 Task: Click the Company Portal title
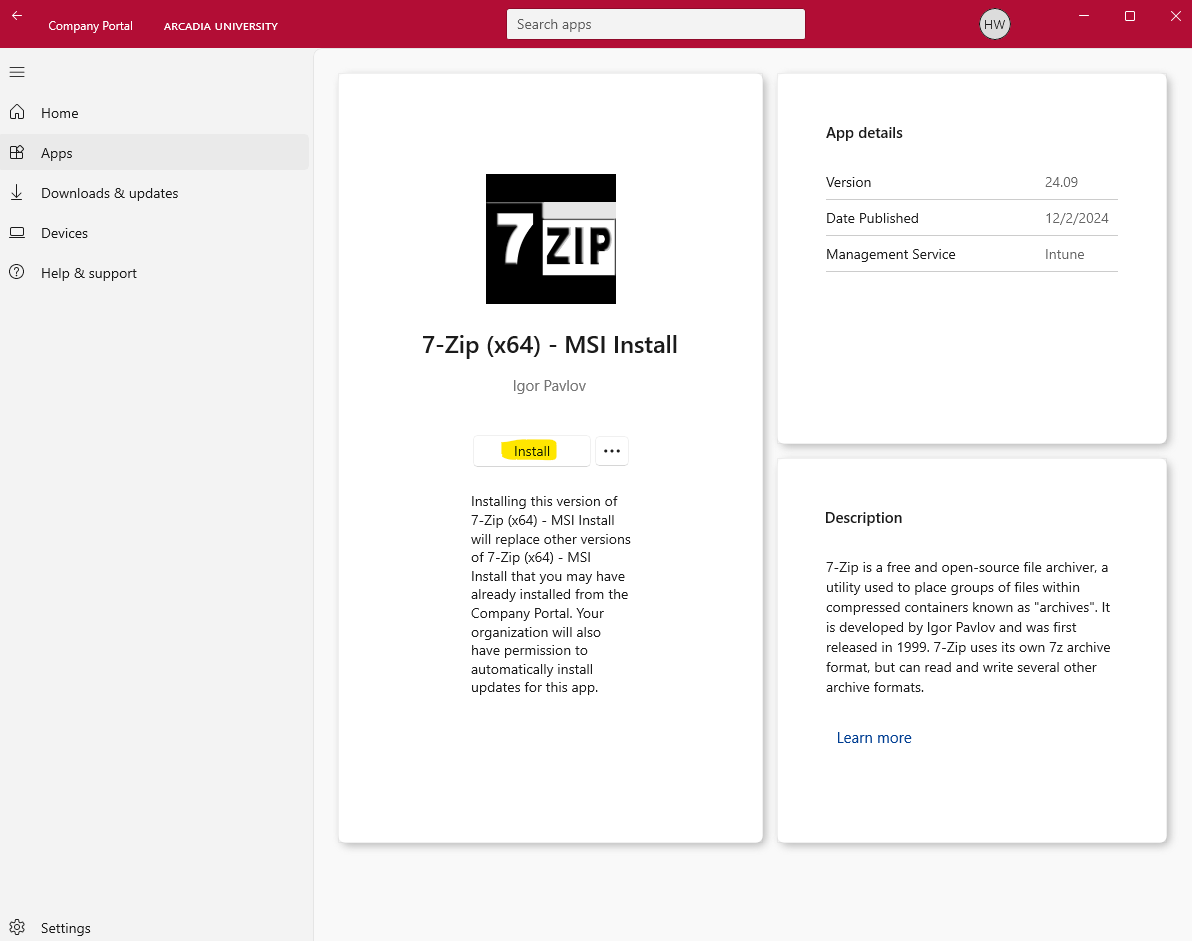[x=90, y=26]
